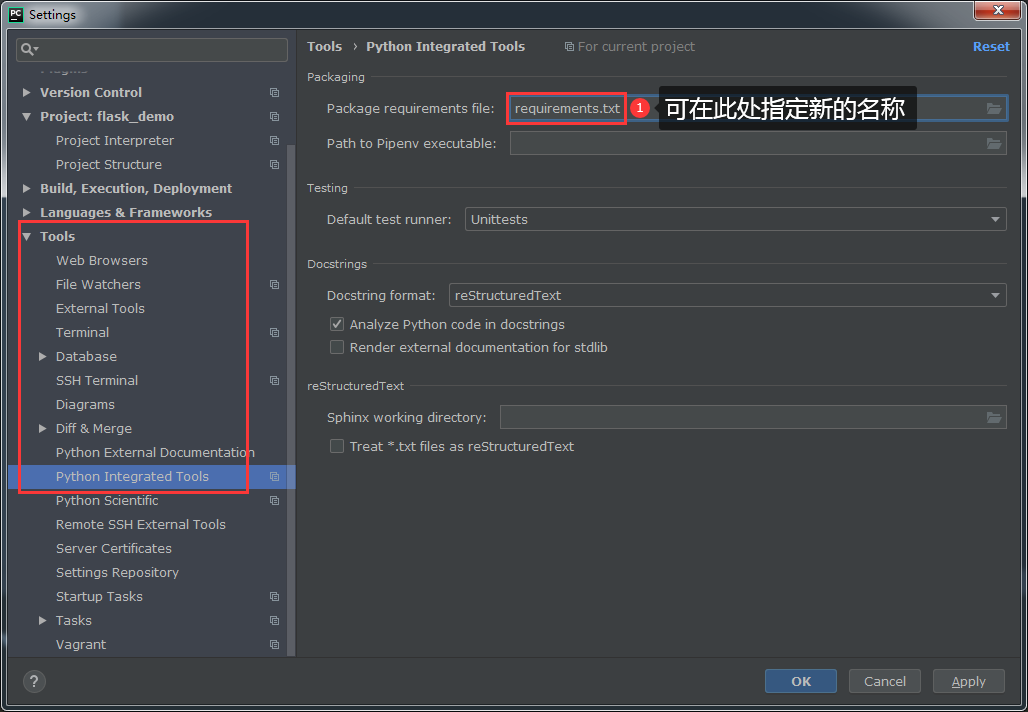Viewport: 1028px width, 712px height.
Task: Click the project-level icon beside Project Interpreter
Action: tap(275, 140)
